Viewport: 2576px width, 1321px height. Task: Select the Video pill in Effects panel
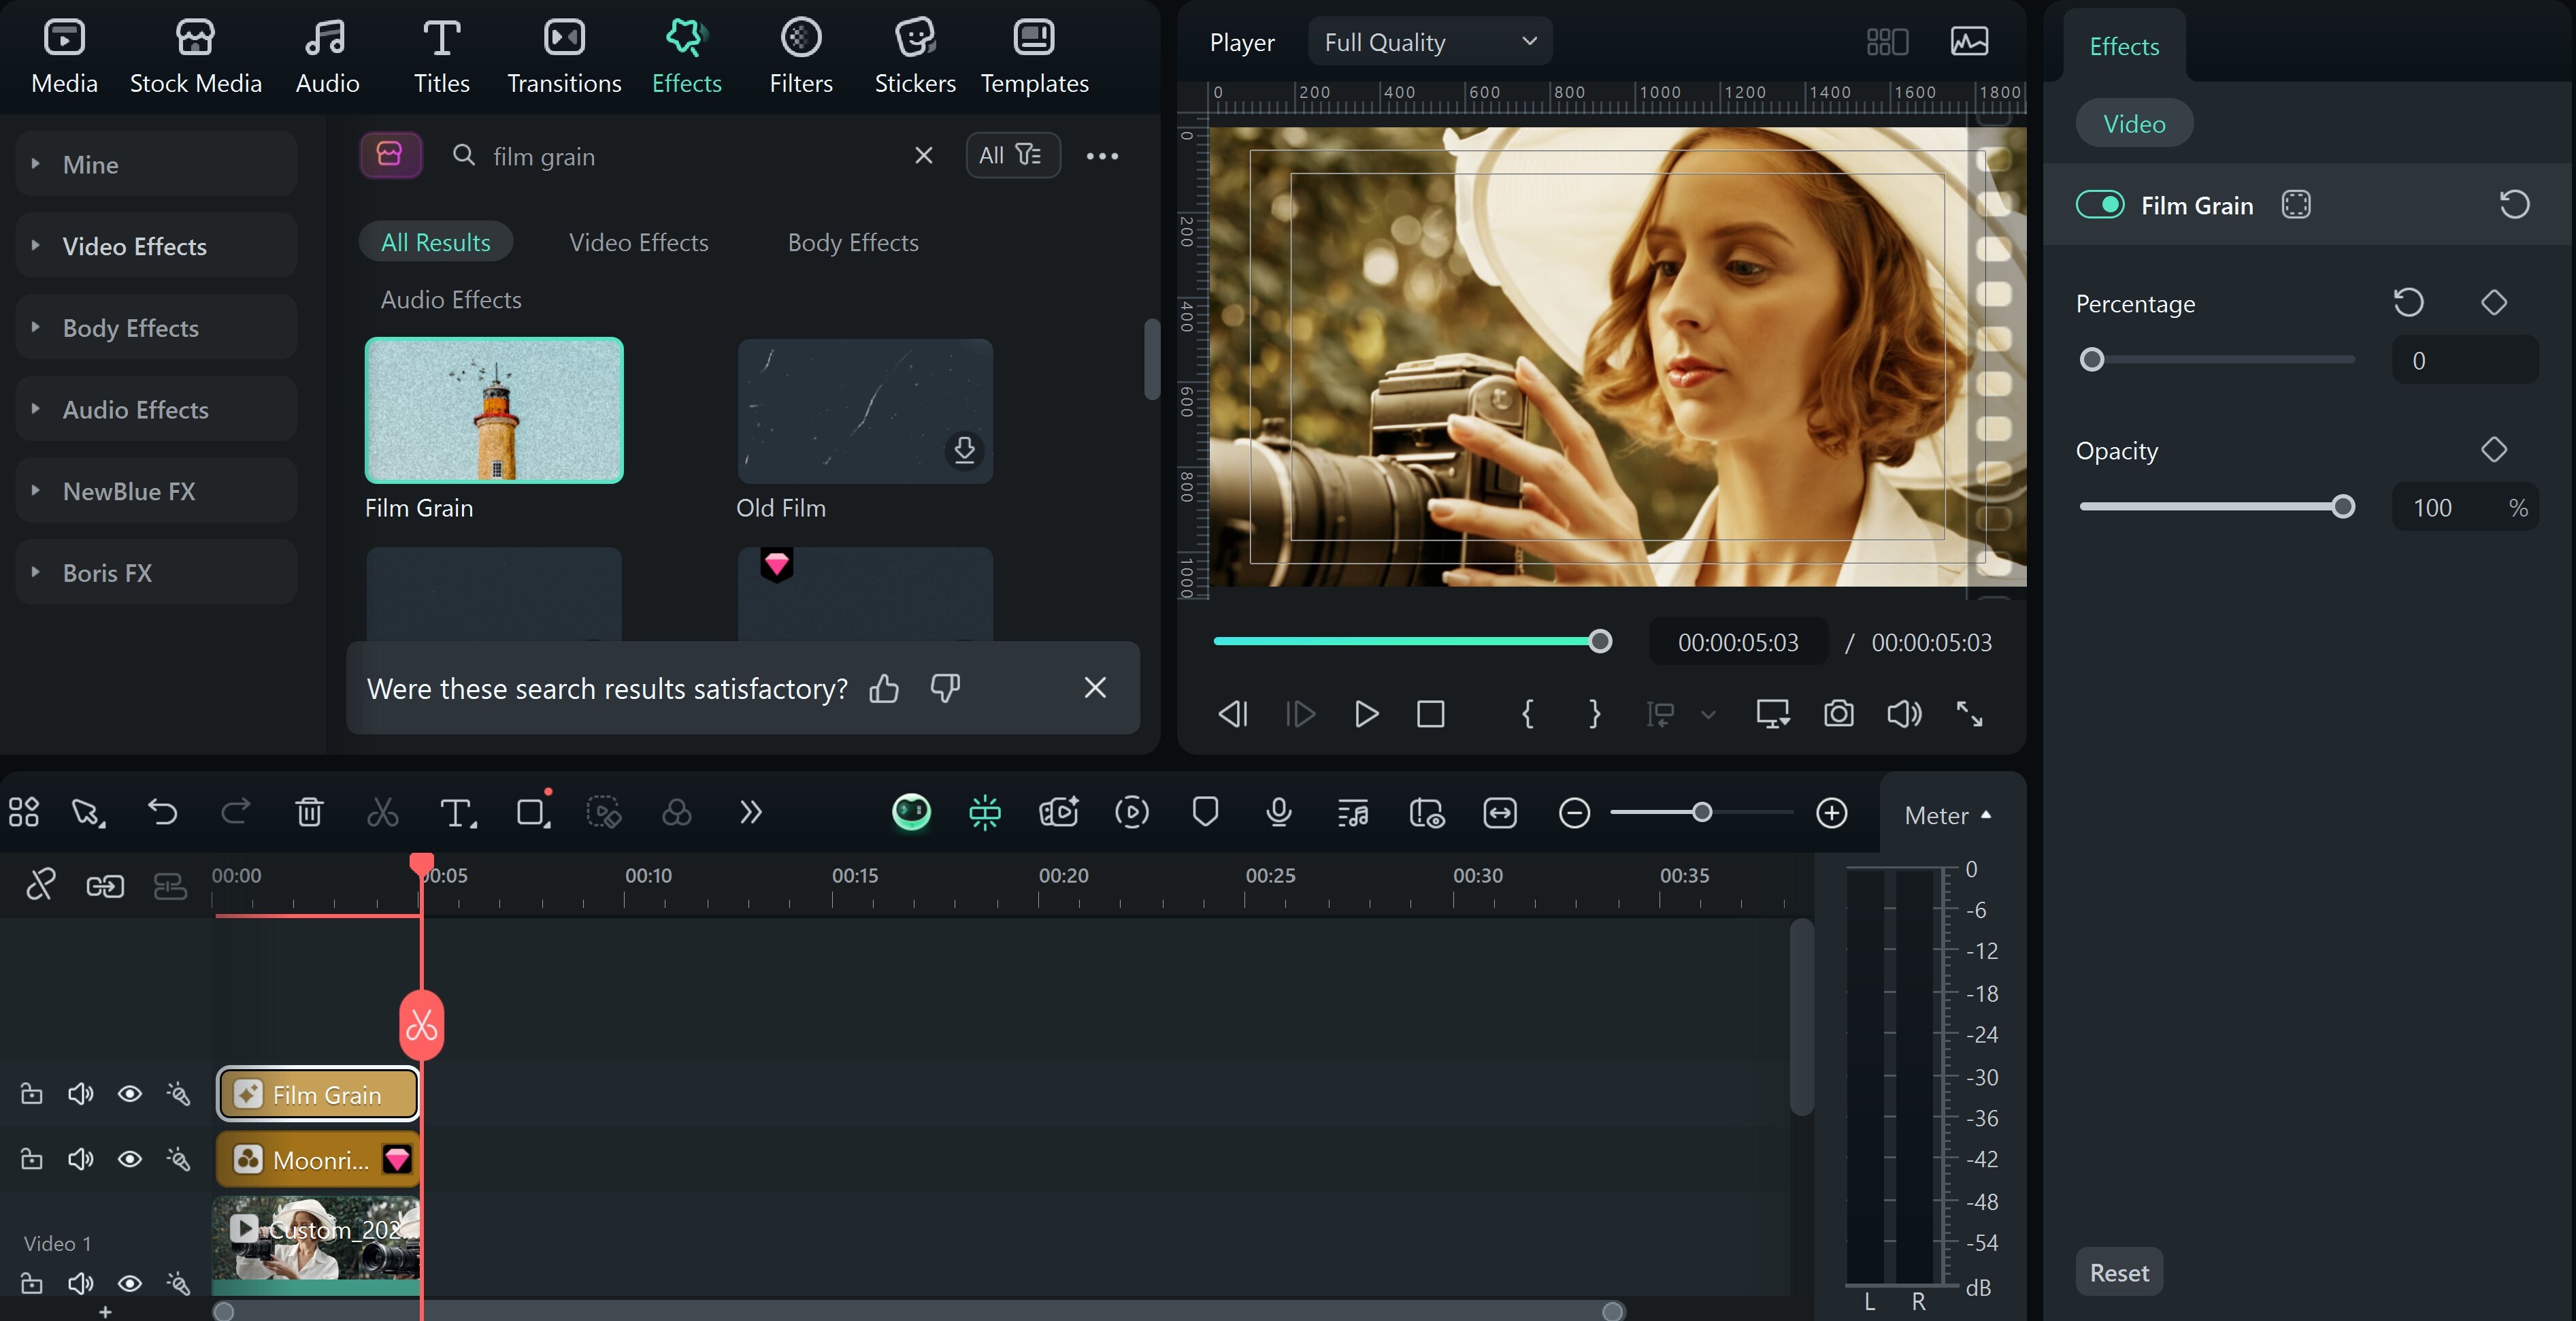(x=2134, y=124)
